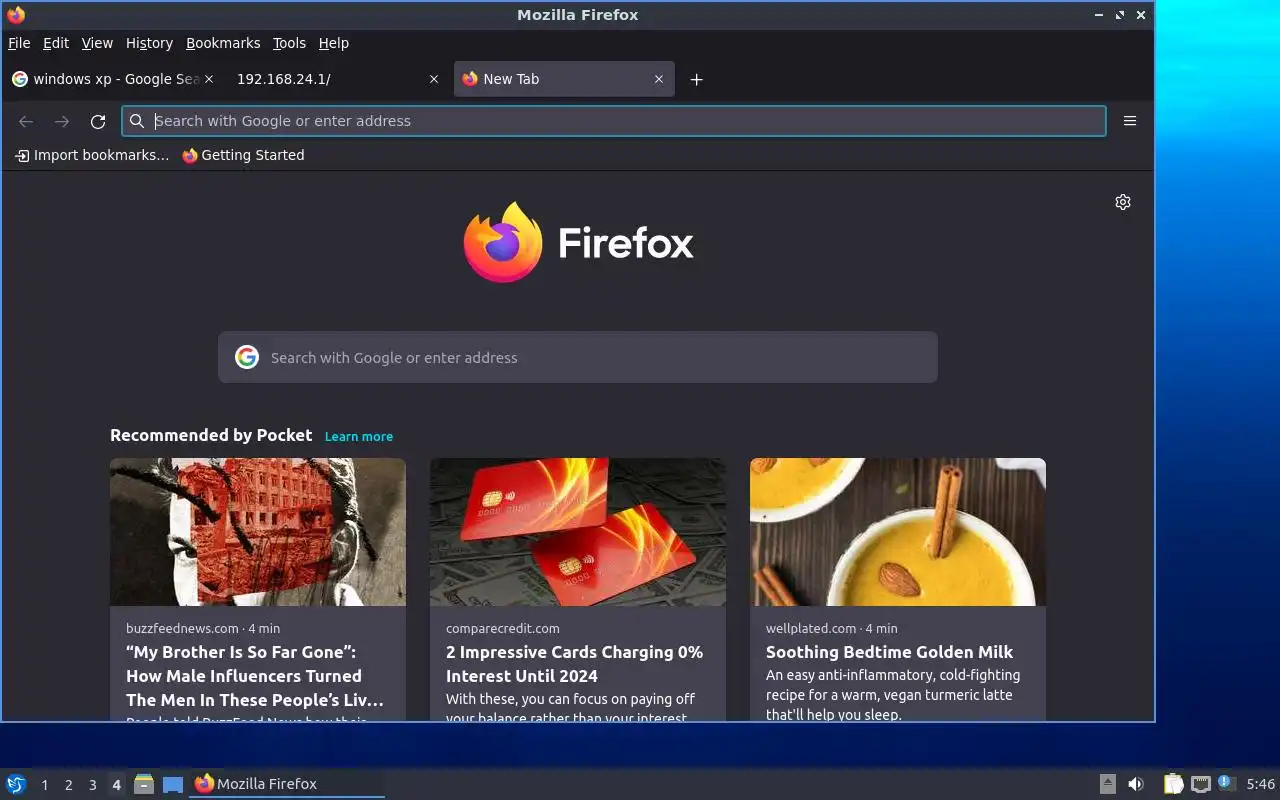Open the Help menu
The image size is (1280, 800).
334,43
